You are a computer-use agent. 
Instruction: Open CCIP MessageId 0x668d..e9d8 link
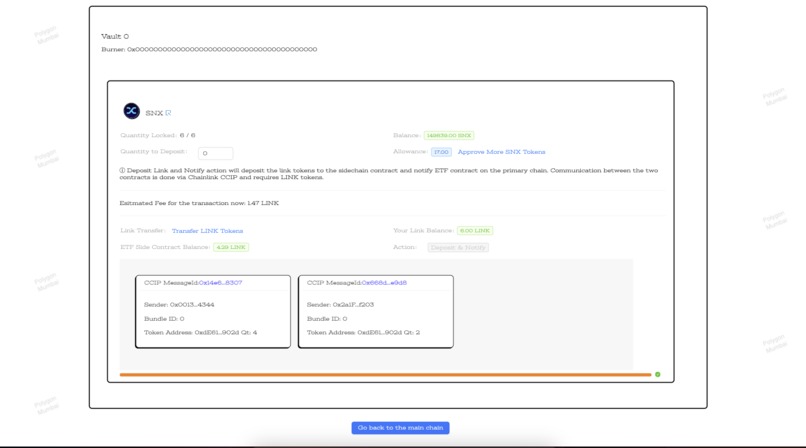click(384, 283)
